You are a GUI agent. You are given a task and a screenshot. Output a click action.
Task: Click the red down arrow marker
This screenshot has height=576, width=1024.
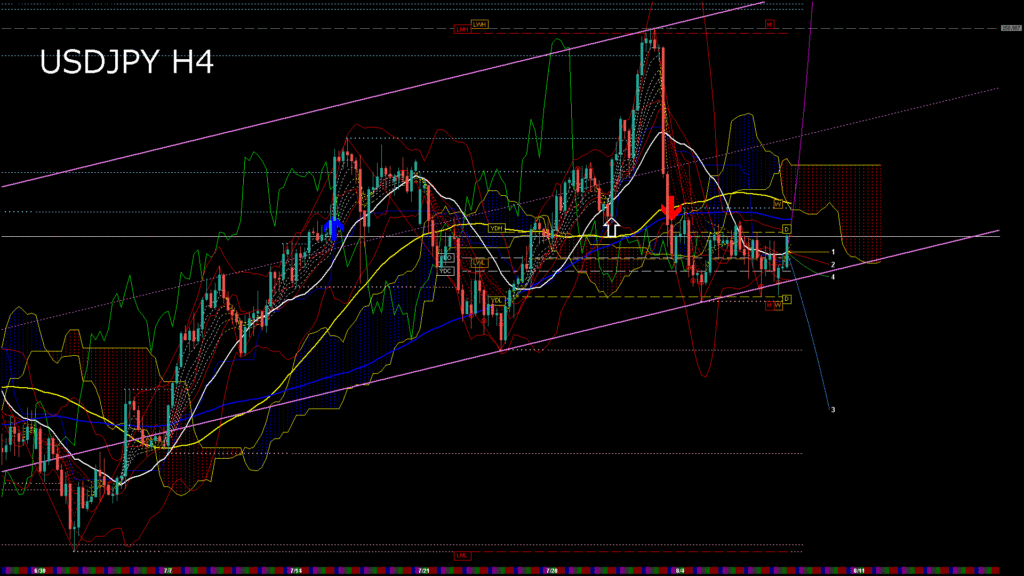tap(671, 210)
